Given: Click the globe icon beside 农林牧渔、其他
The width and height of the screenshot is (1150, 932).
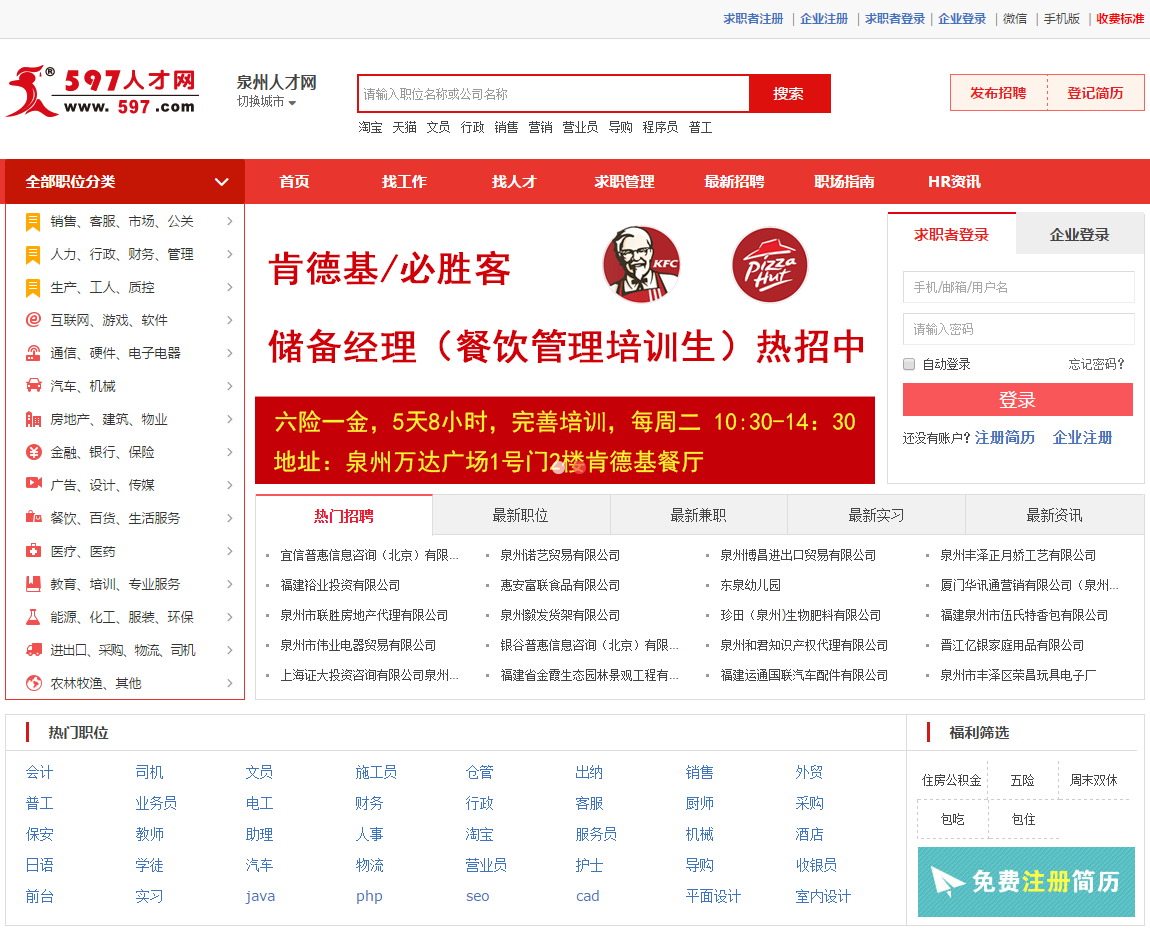Looking at the screenshot, I should pos(34,683).
